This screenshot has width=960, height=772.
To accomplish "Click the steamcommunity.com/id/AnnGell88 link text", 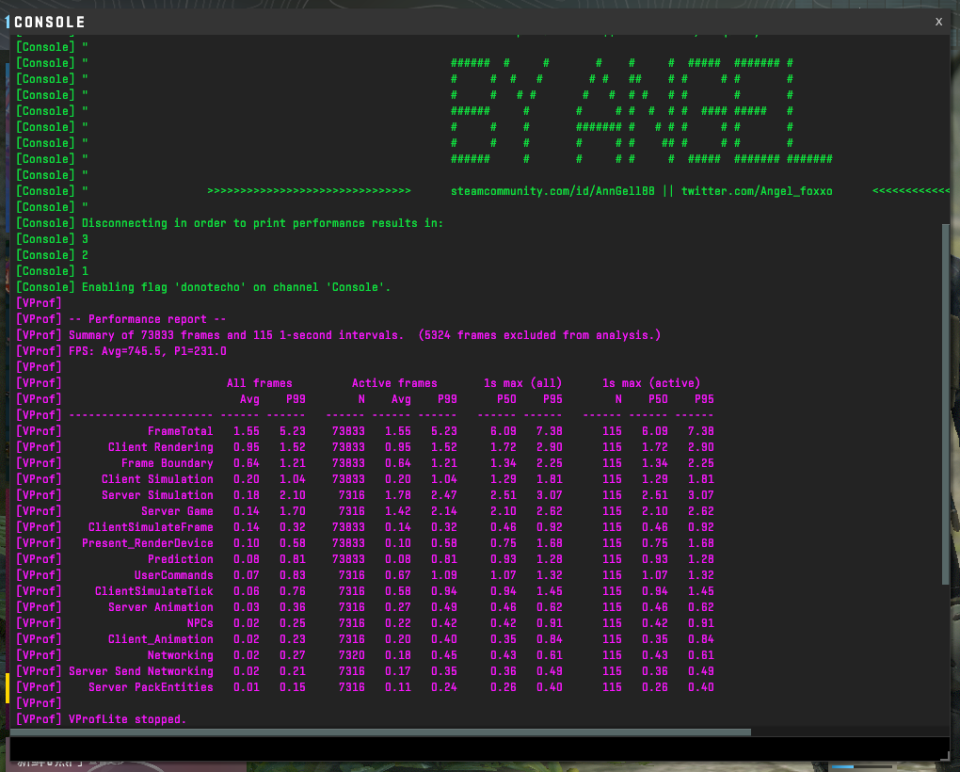I will point(553,191).
